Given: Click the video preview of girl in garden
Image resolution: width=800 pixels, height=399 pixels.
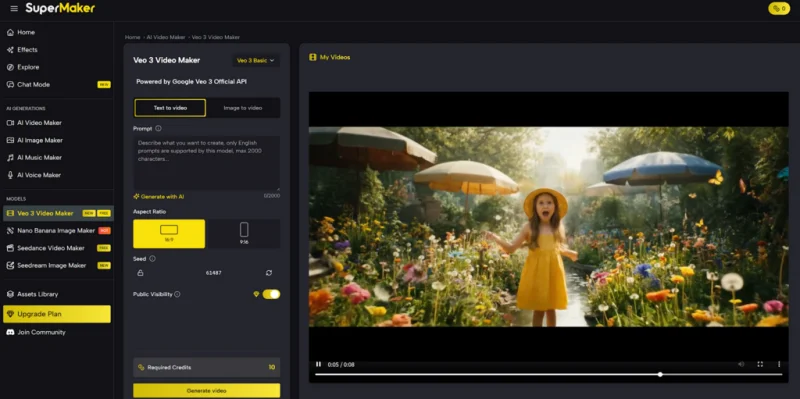Looking at the screenshot, I should coord(548,227).
